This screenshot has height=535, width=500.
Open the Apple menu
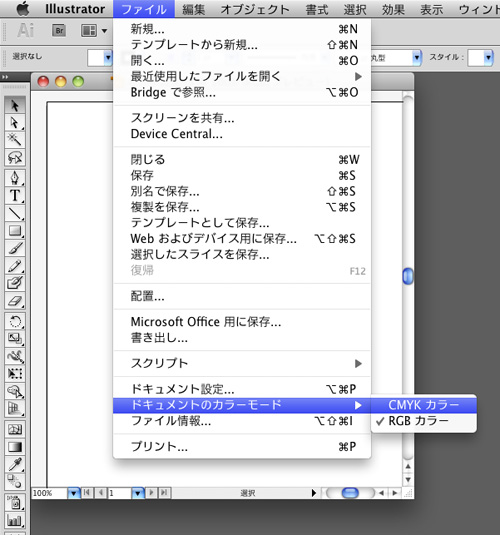pyautogui.click(x=23, y=9)
